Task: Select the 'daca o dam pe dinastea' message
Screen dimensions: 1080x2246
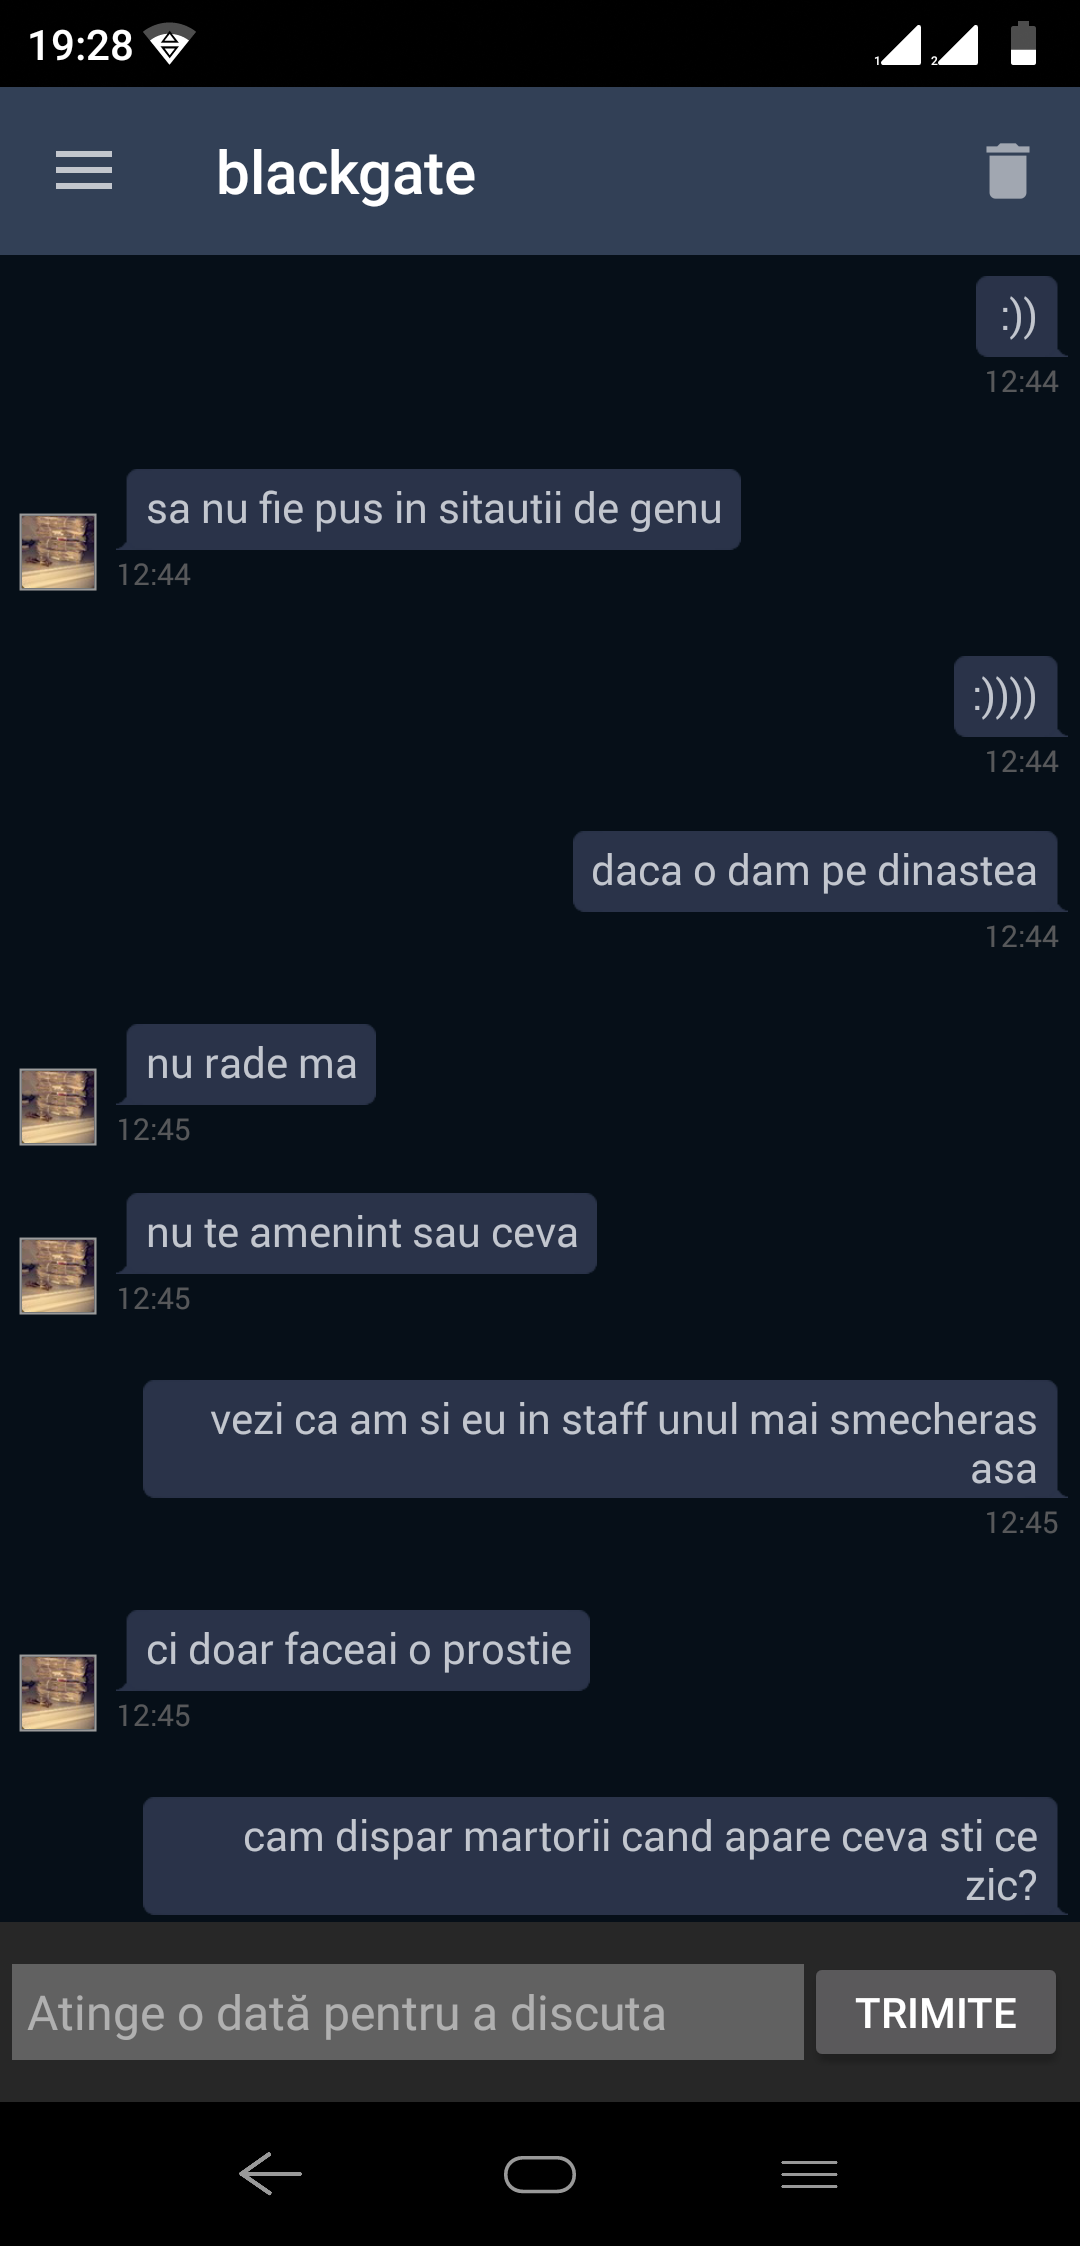Action: coord(815,871)
